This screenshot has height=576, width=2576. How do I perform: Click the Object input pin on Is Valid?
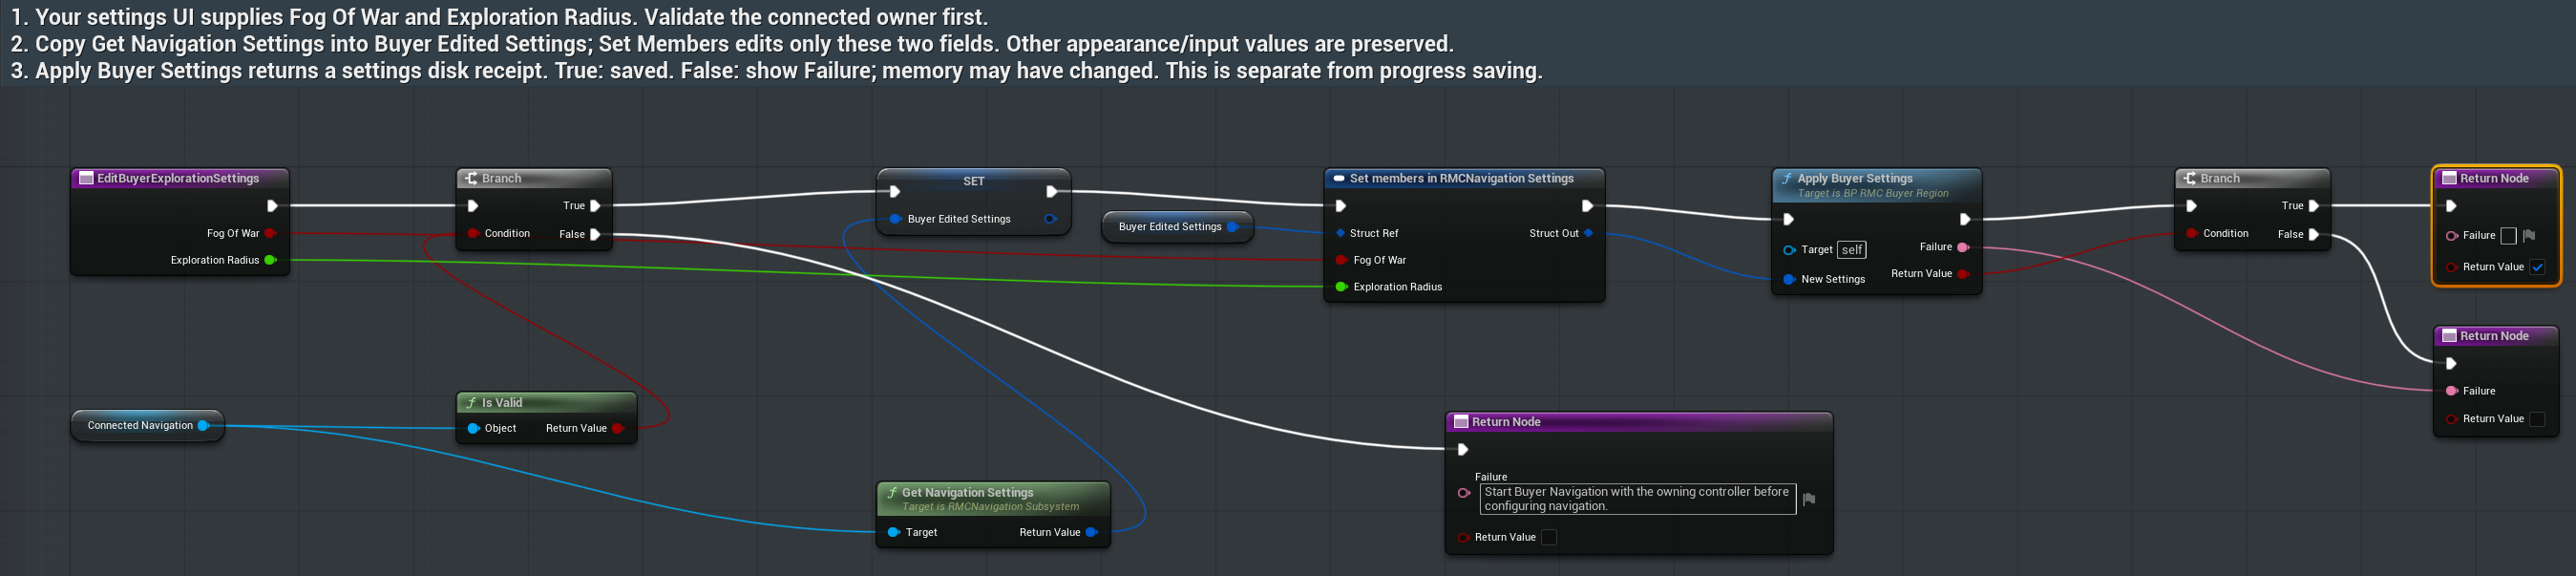coord(473,428)
